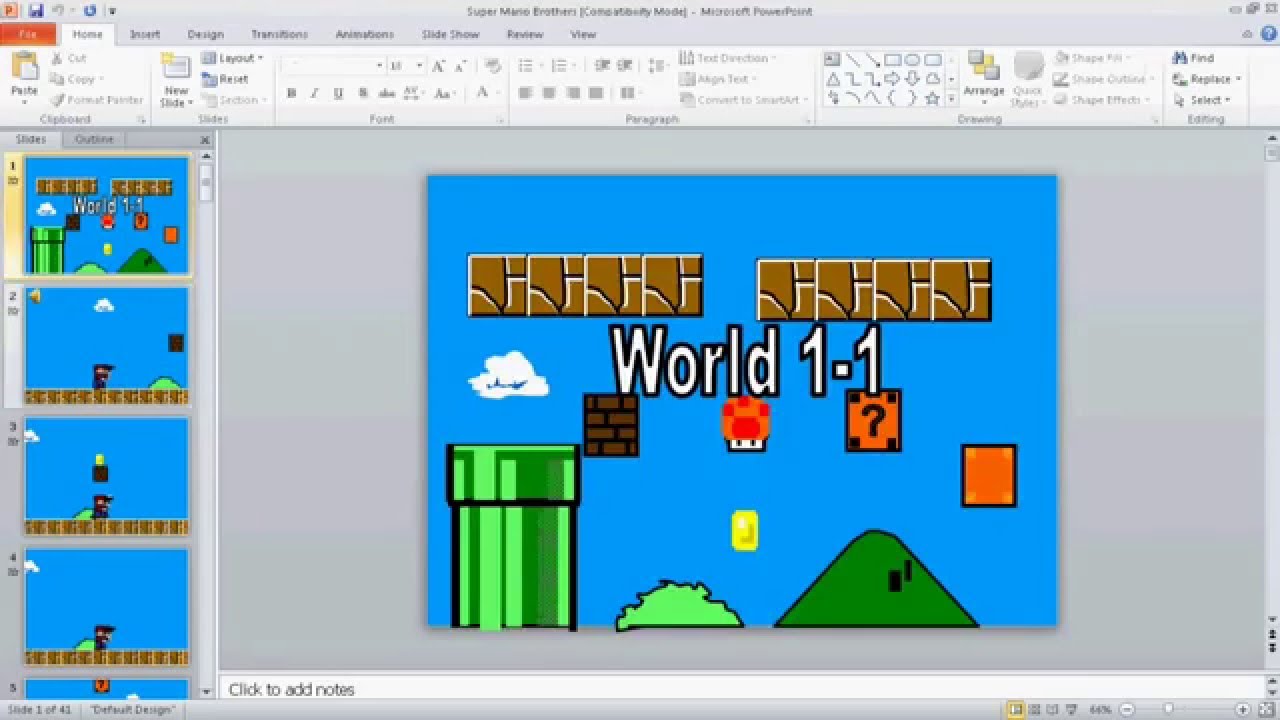Open the Shape Outline dropdown
The height and width of the screenshot is (720, 1280).
coord(1103,79)
